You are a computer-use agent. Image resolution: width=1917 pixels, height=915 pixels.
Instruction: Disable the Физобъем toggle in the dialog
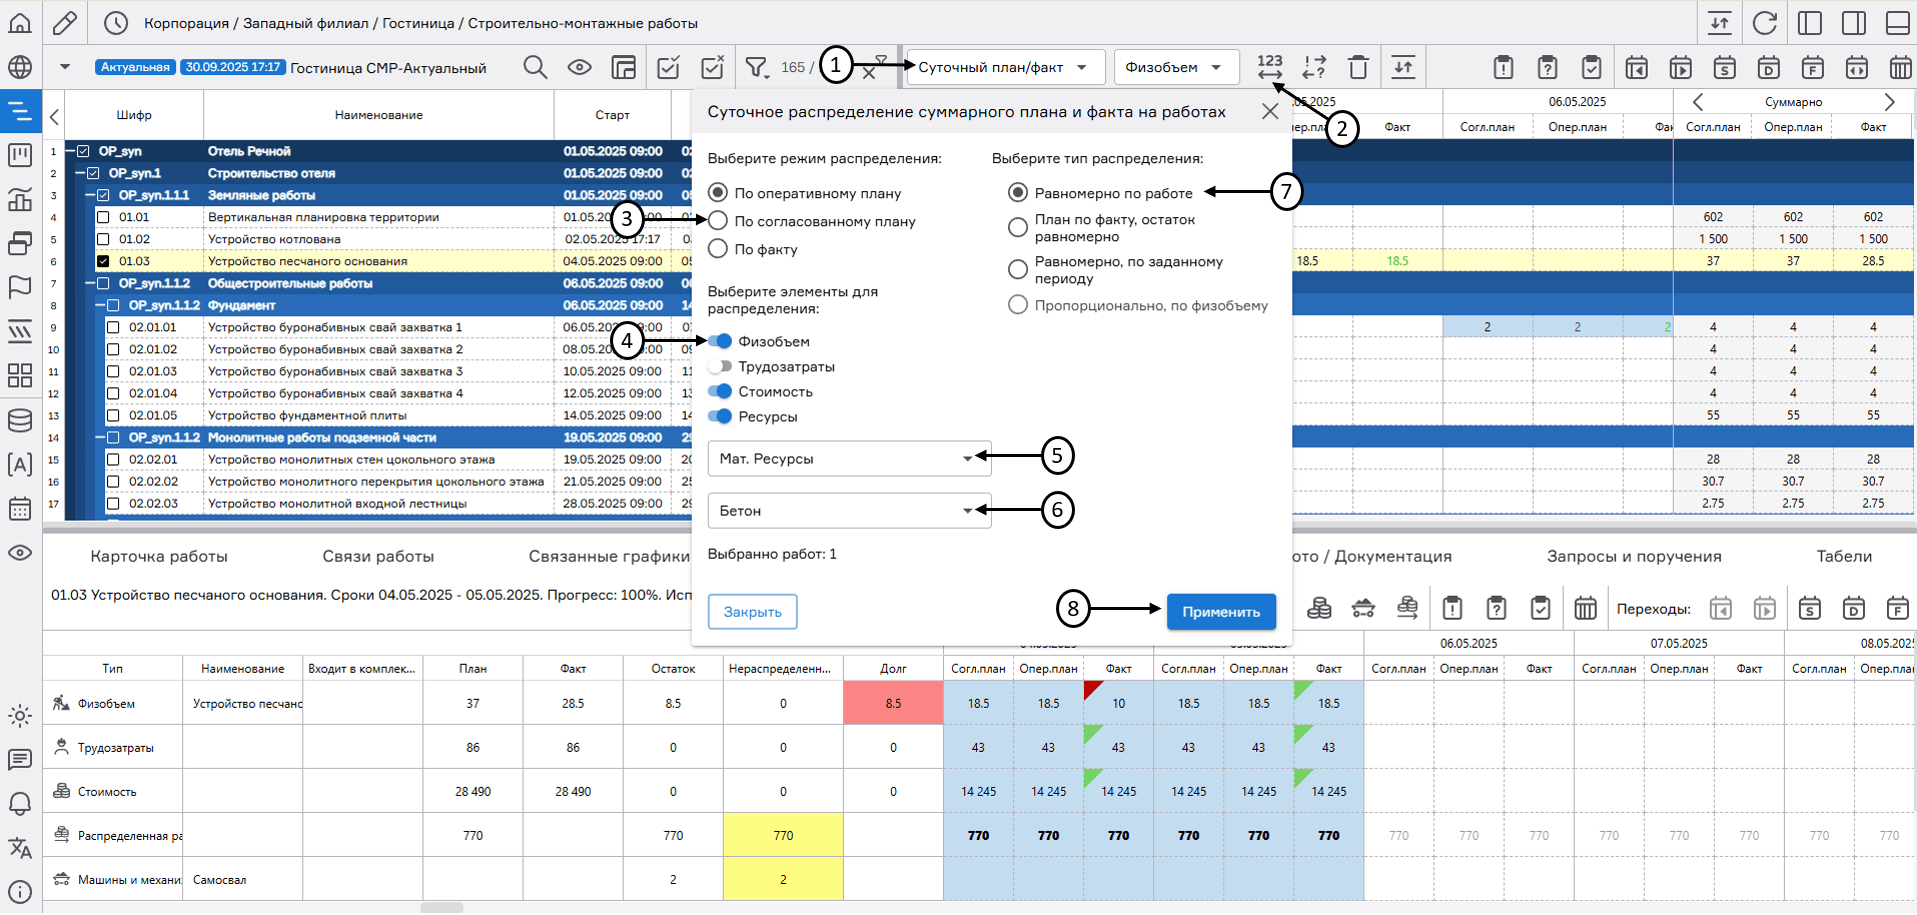coord(721,341)
